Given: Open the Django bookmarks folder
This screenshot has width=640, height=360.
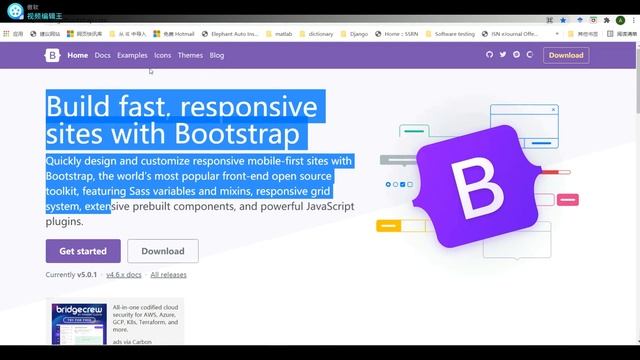Looking at the screenshot, I should 354,34.
